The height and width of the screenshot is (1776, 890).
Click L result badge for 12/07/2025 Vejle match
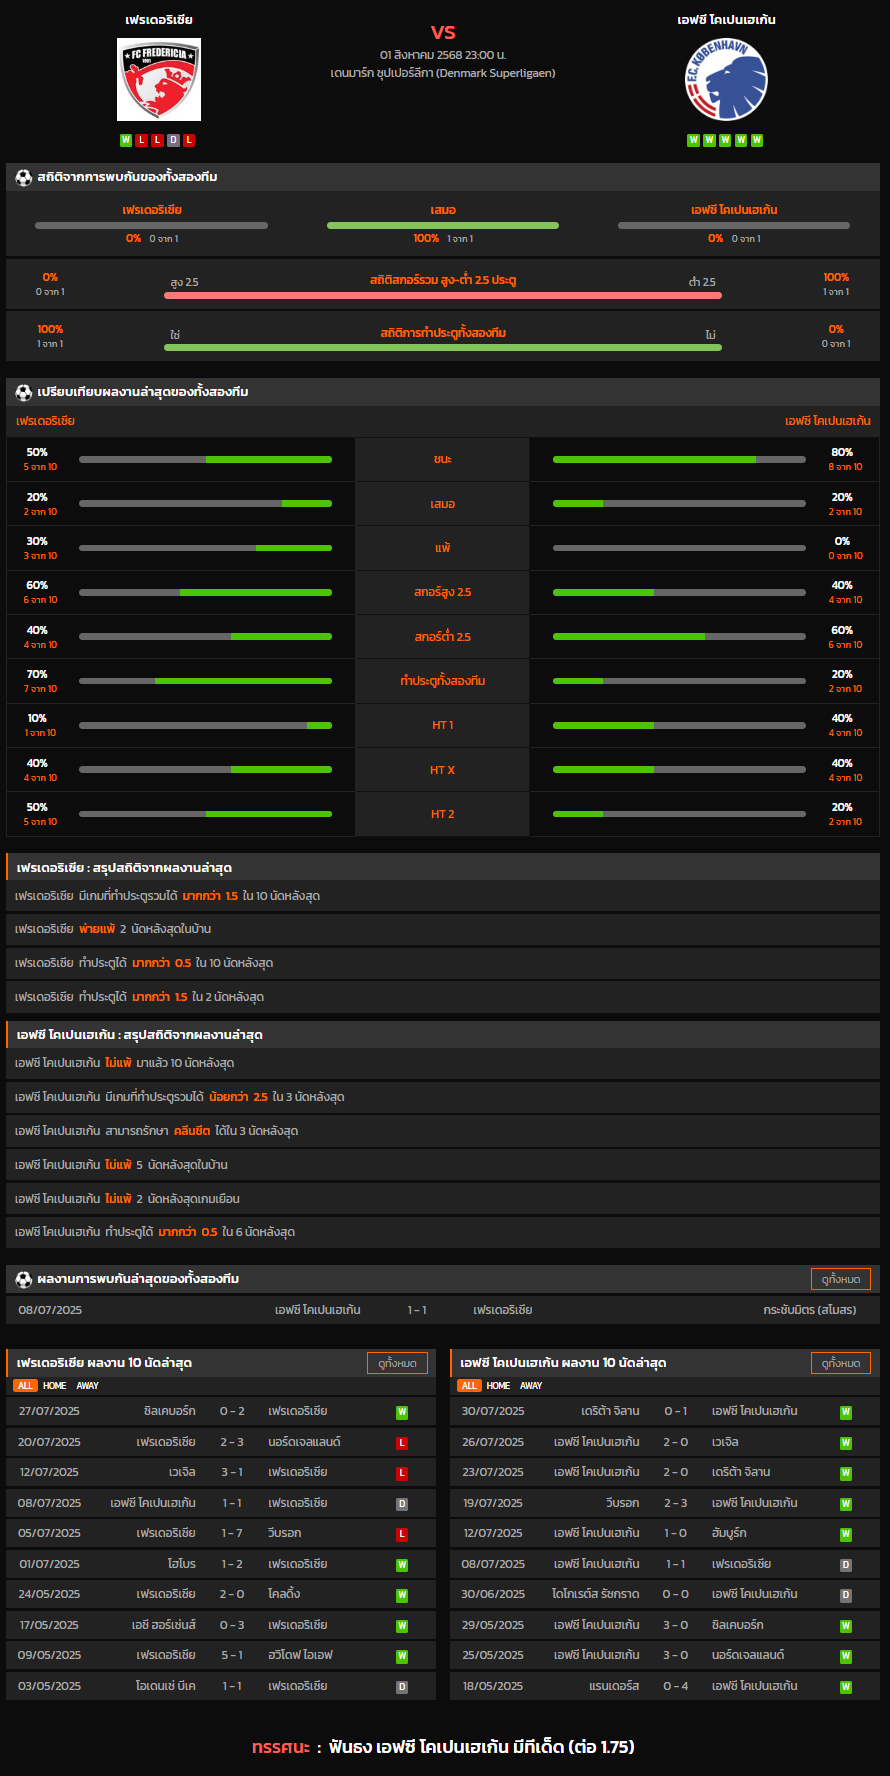coord(402,1473)
